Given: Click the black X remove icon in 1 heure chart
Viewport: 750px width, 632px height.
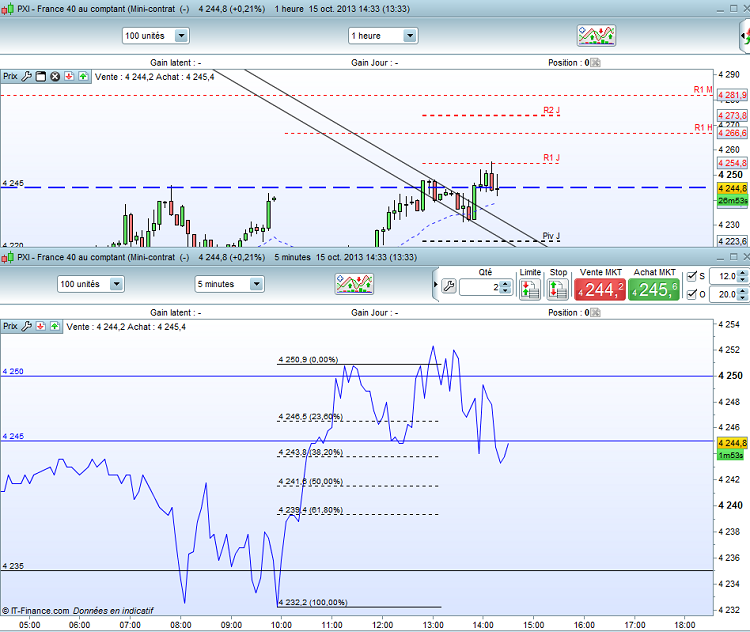Looking at the screenshot, I should (55, 76).
